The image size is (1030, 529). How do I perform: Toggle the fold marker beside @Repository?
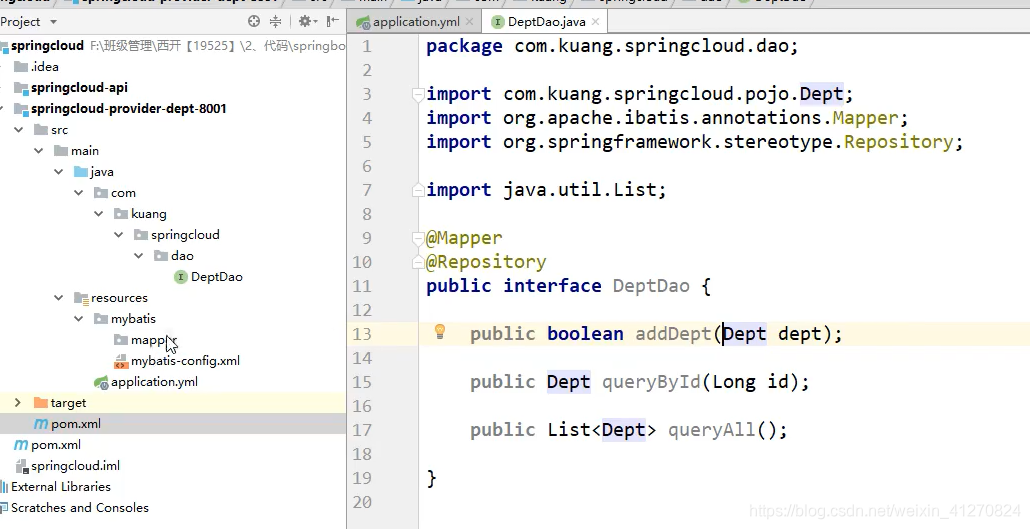coord(418,262)
